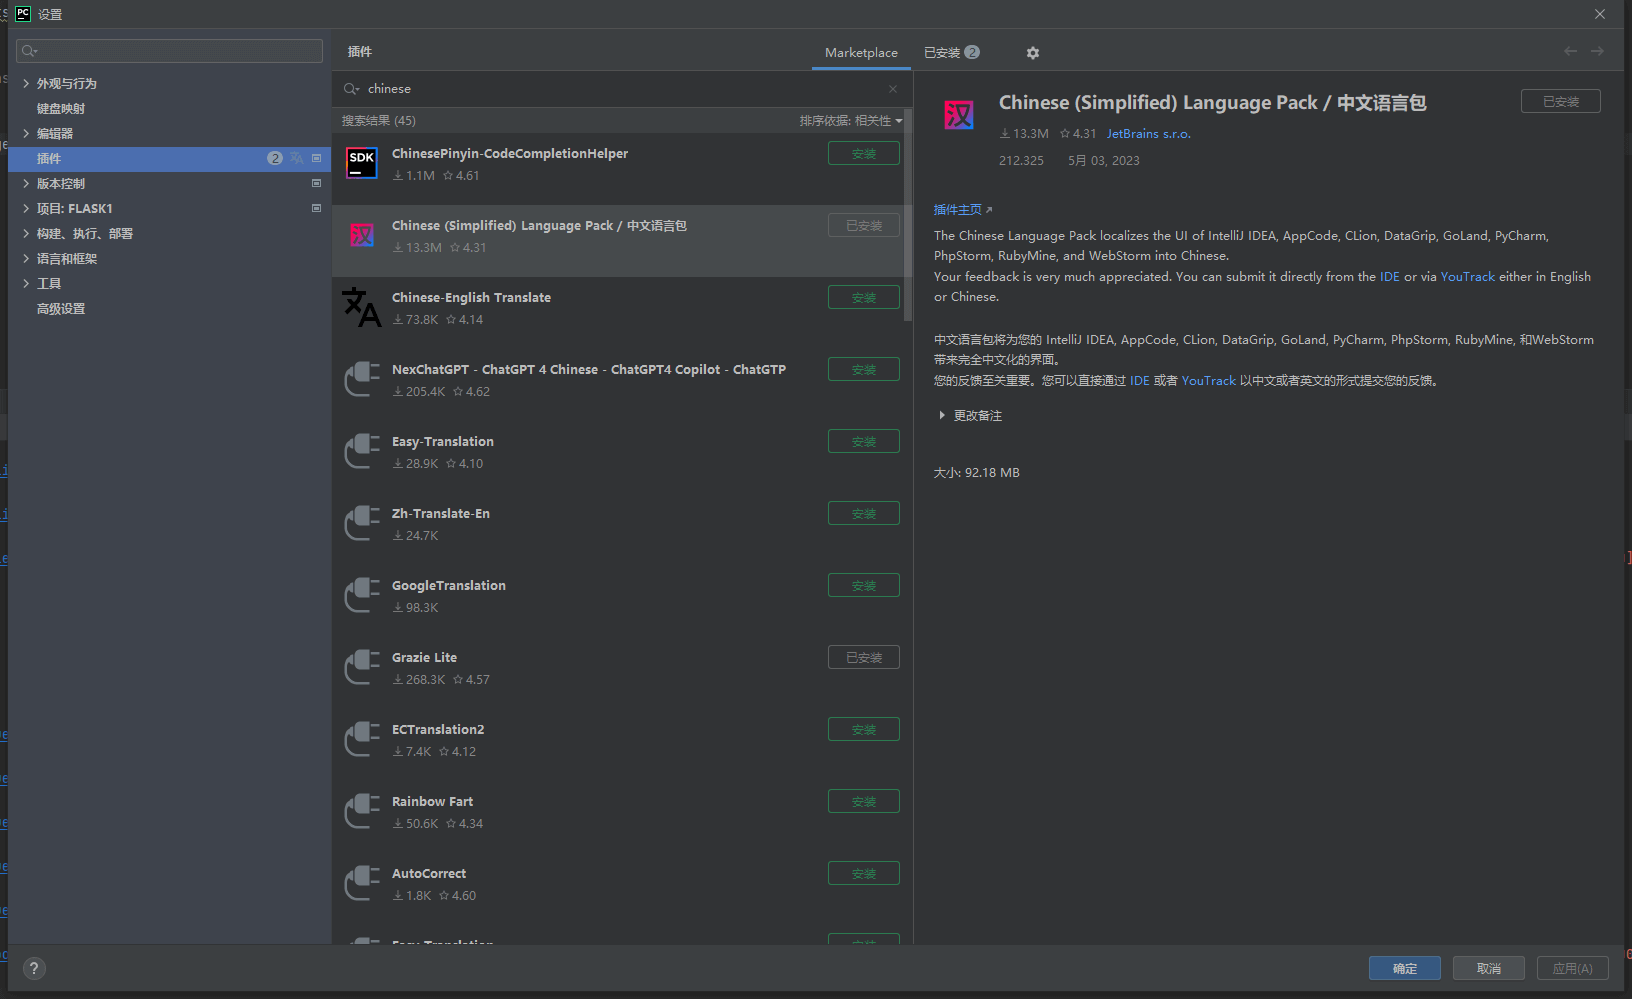Expand 构建、执行、部署 node
The image size is (1632, 999).
(x=26, y=233)
